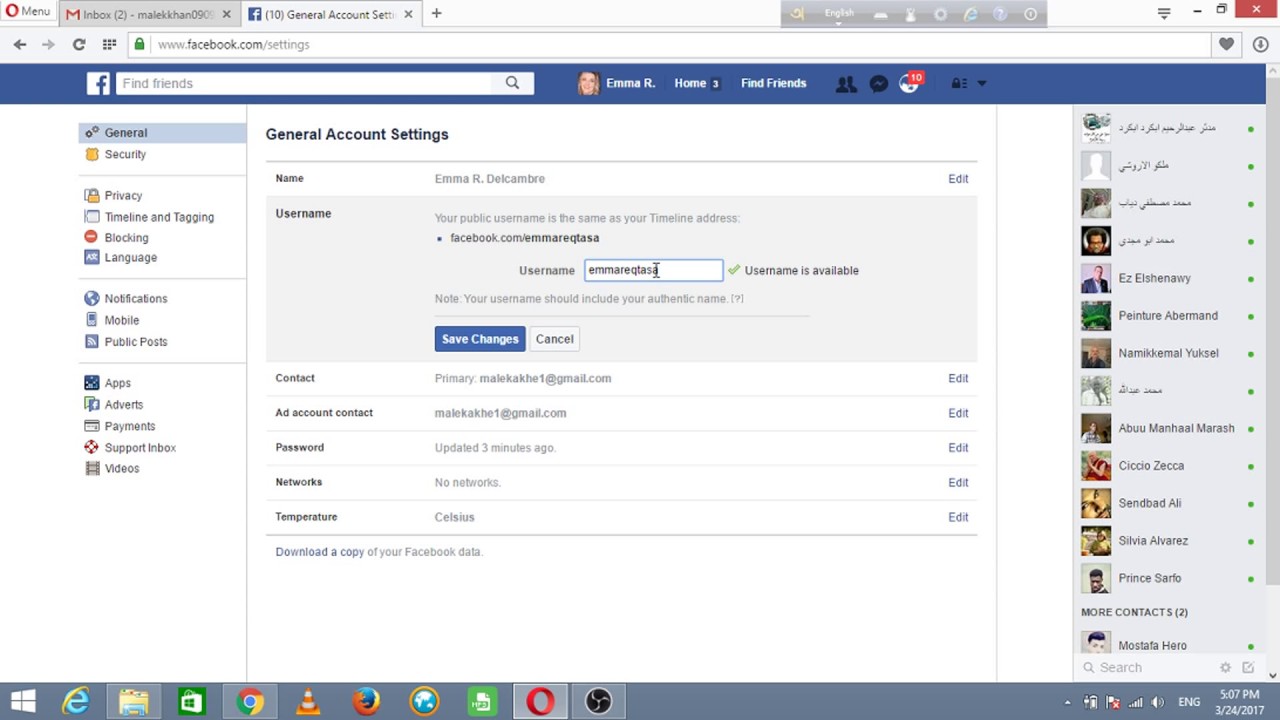Open Find Friends in header
Viewport: 1280px width, 720px height.
(x=773, y=83)
